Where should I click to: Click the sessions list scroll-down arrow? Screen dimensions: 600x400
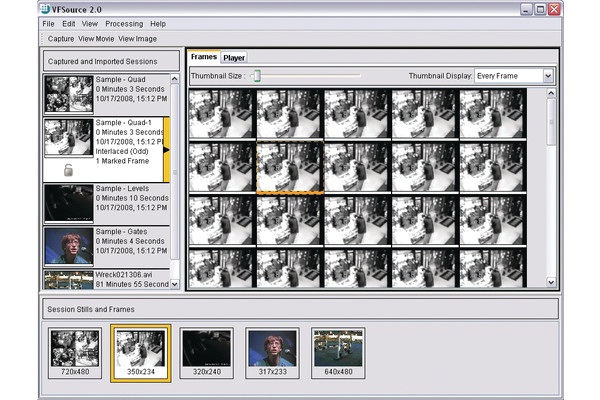pyautogui.click(x=175, y=284)
